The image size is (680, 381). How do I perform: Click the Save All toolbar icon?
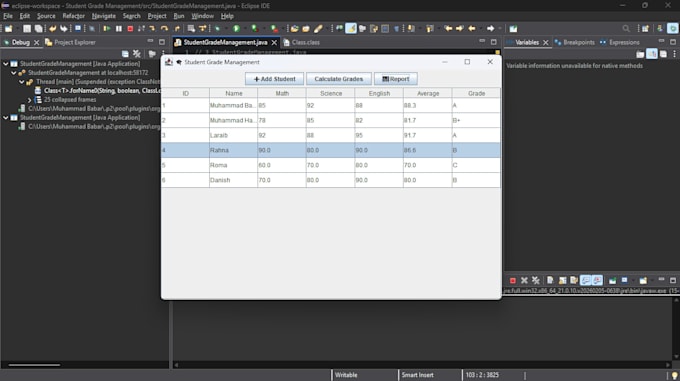coord(39,29)
